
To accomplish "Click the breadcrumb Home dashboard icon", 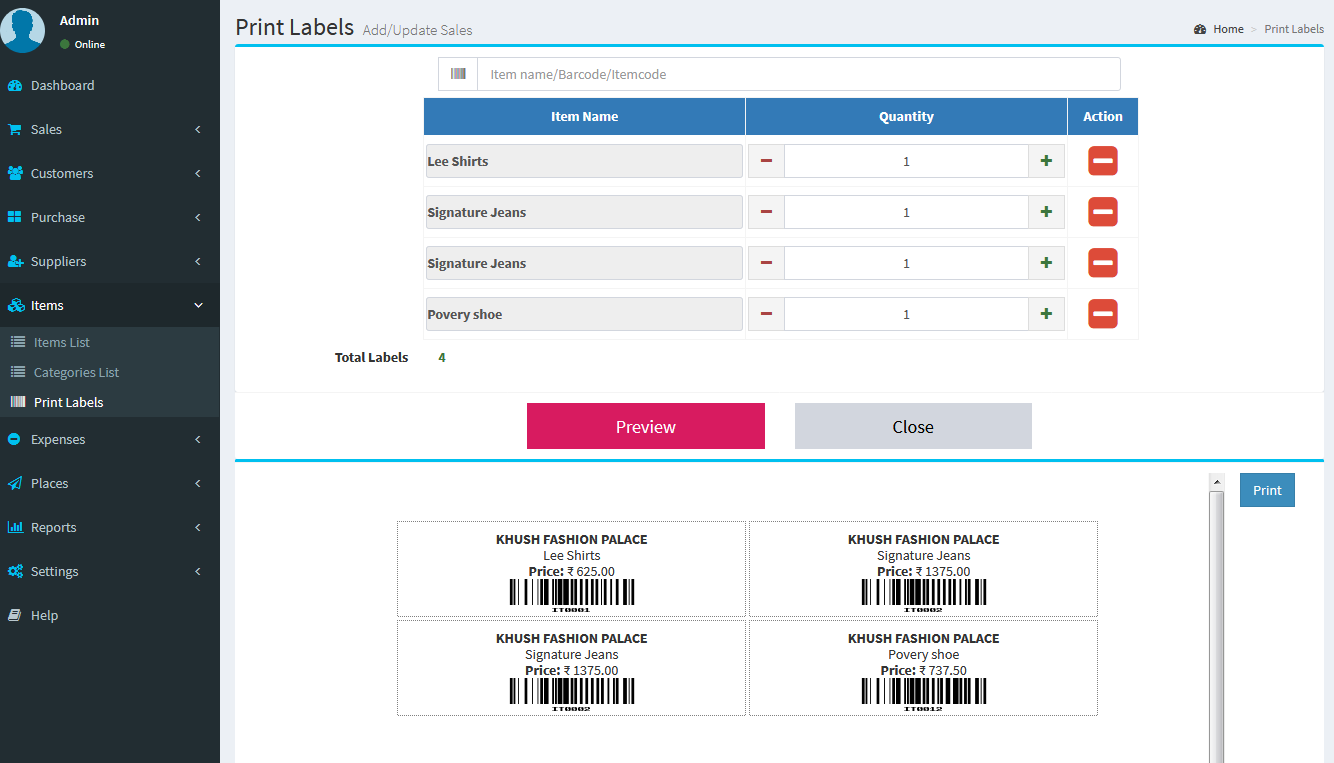I will coord(1200,30).
